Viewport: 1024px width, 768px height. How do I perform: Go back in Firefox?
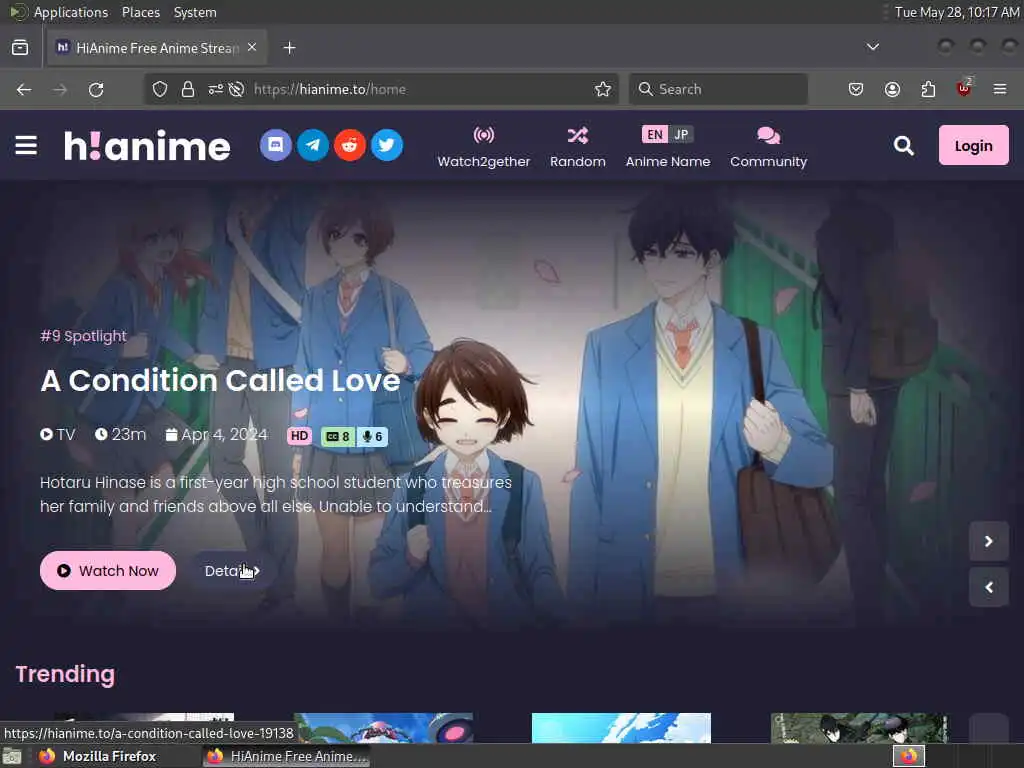pos(24,89)
